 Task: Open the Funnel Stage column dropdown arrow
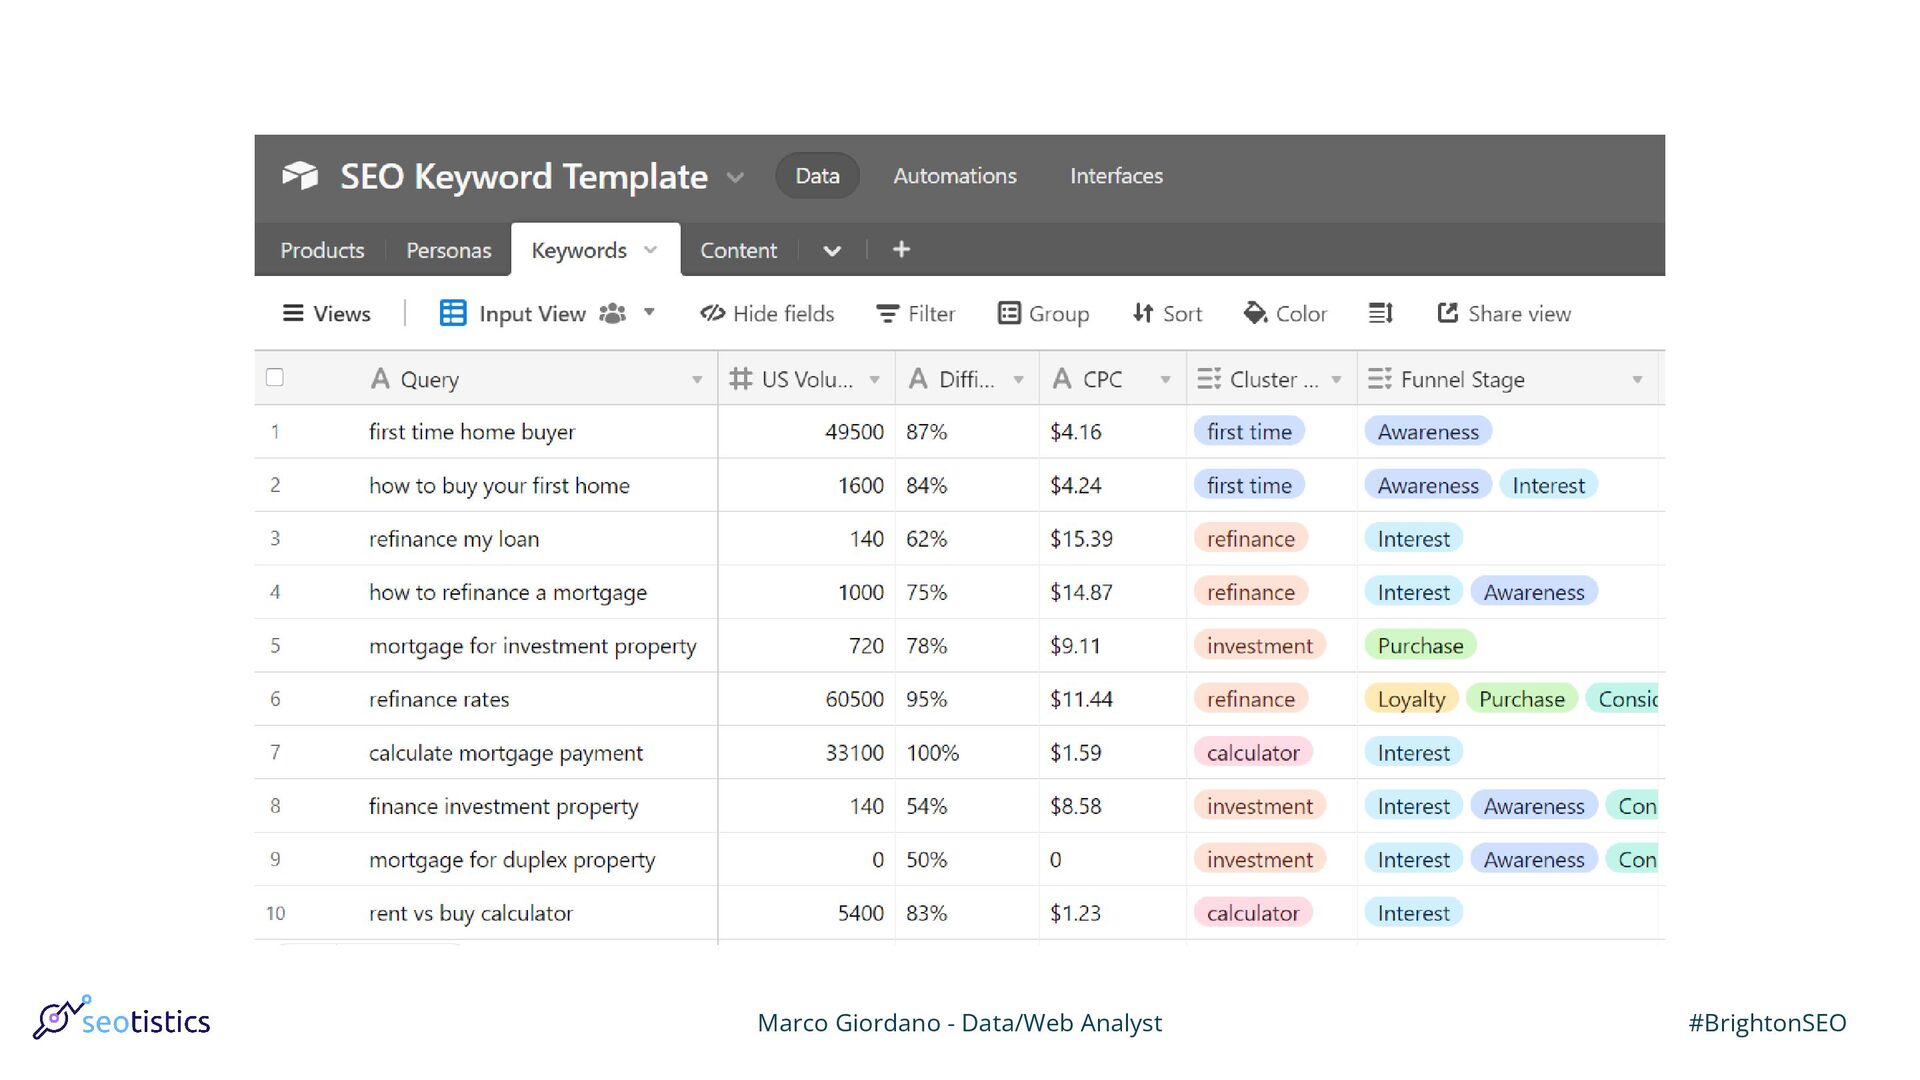[x=1637, y=380]
